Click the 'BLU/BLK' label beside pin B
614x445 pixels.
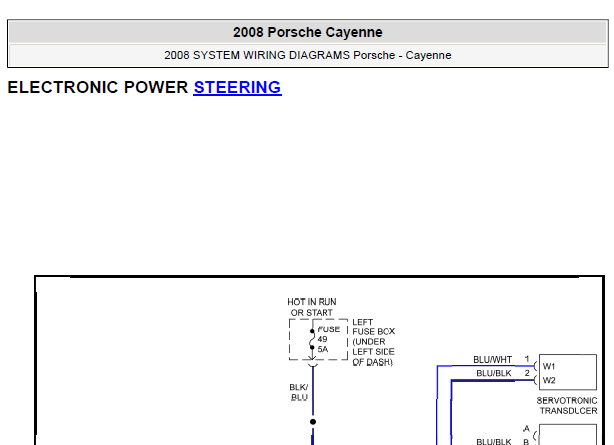(494, 441)
